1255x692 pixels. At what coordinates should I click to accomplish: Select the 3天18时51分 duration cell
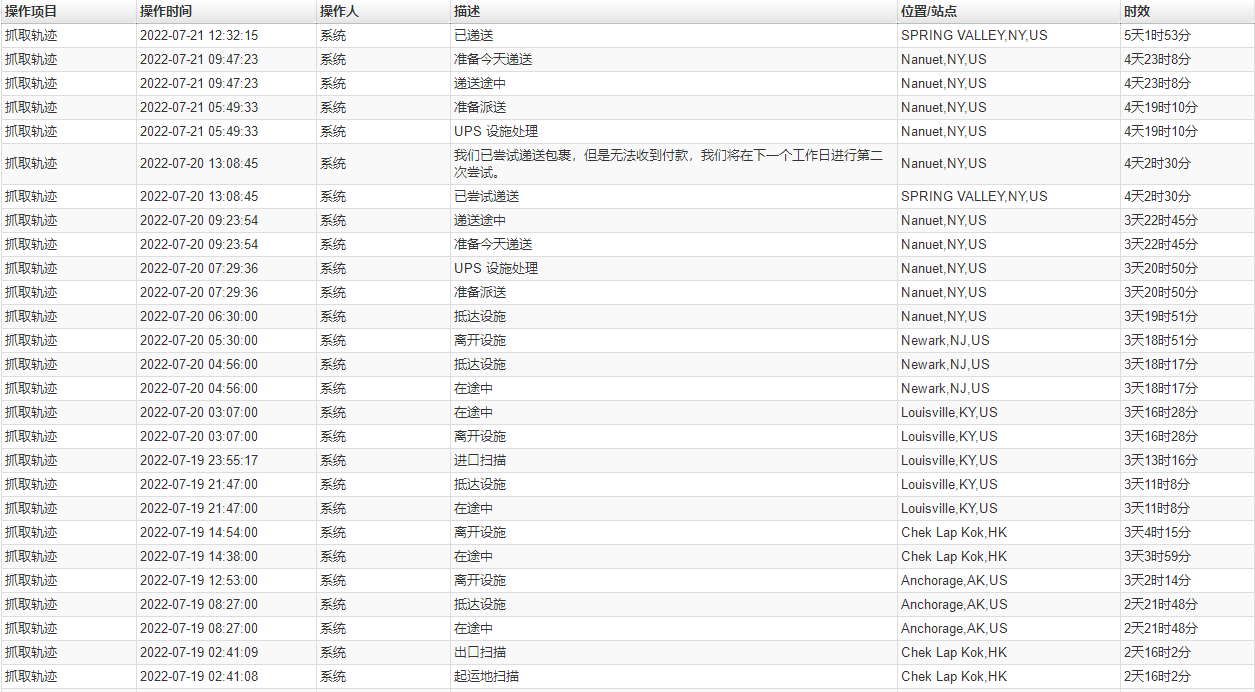1160,340
